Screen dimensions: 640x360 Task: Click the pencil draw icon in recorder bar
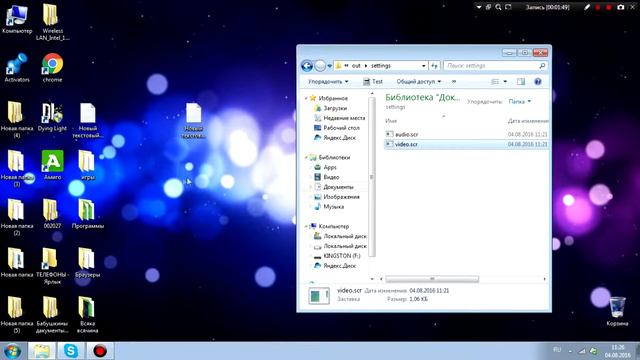coord(587,7)
